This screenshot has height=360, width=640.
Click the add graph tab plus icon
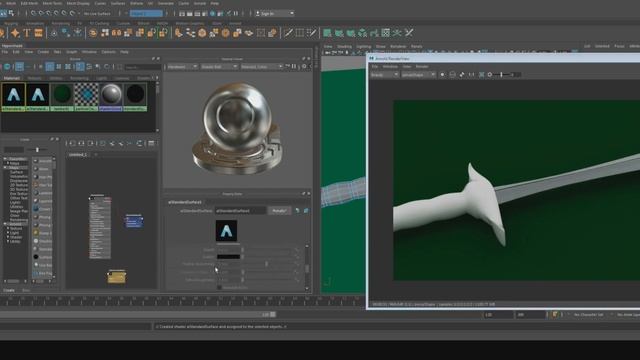[x=96, y=155]
